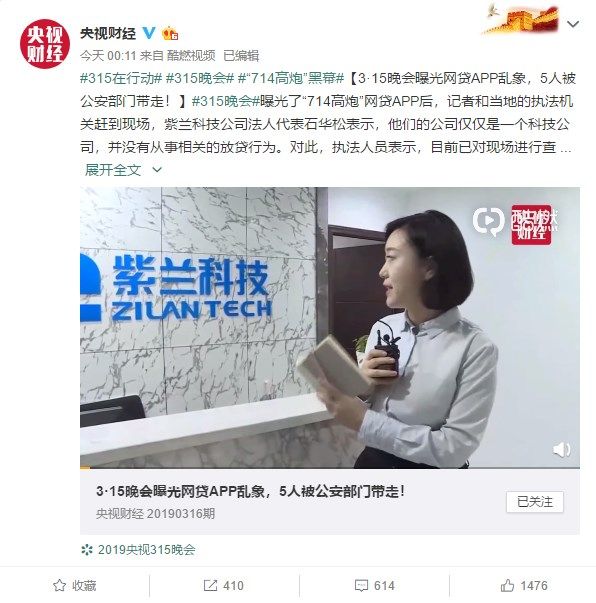The width and height of the screenshot is (596, 603).
Task: Click the 央视财经 account name
Action: tap(108, 33)
